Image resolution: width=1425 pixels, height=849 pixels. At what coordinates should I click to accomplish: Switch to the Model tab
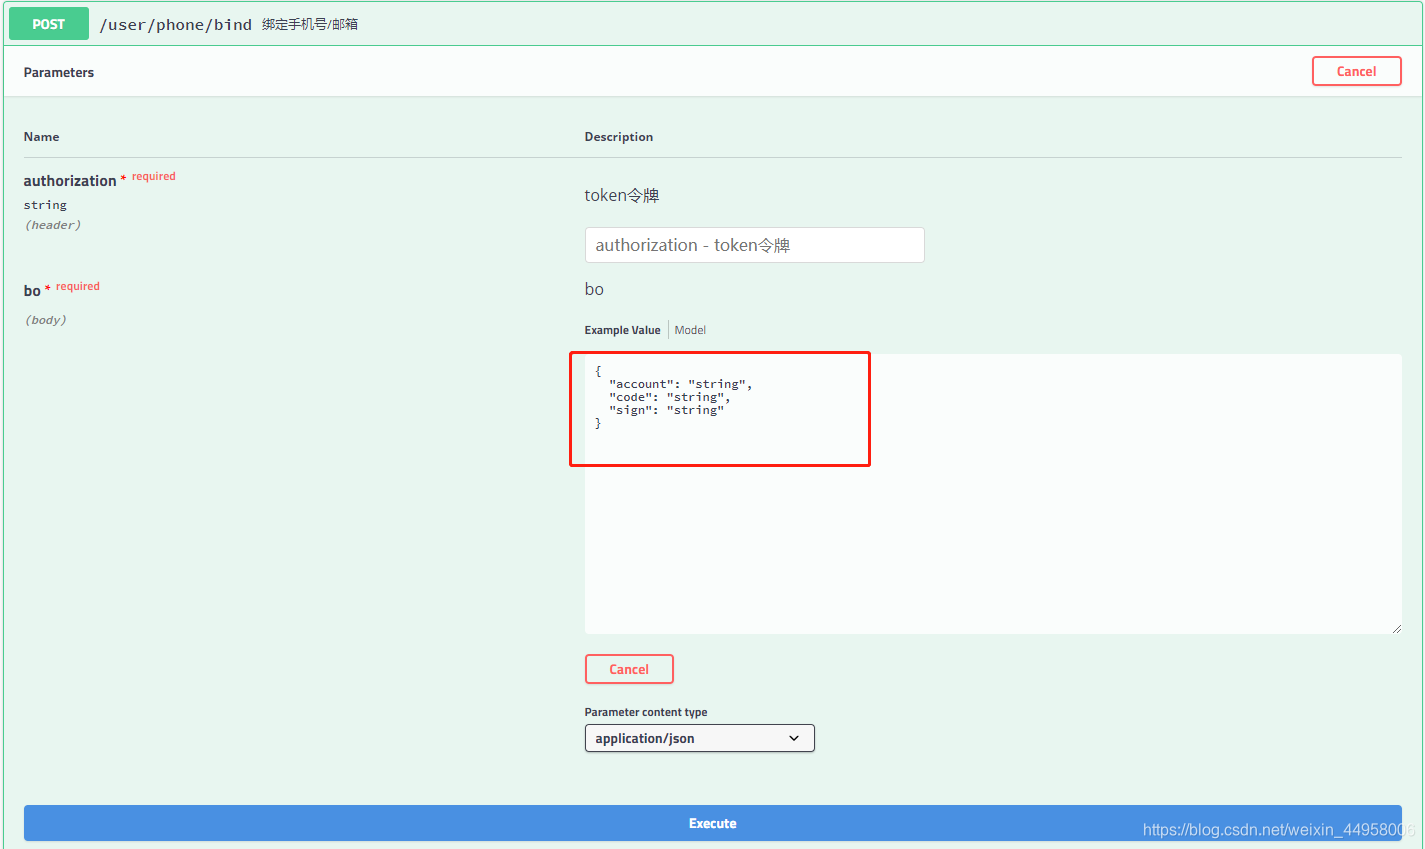click(x=690, y=330)
